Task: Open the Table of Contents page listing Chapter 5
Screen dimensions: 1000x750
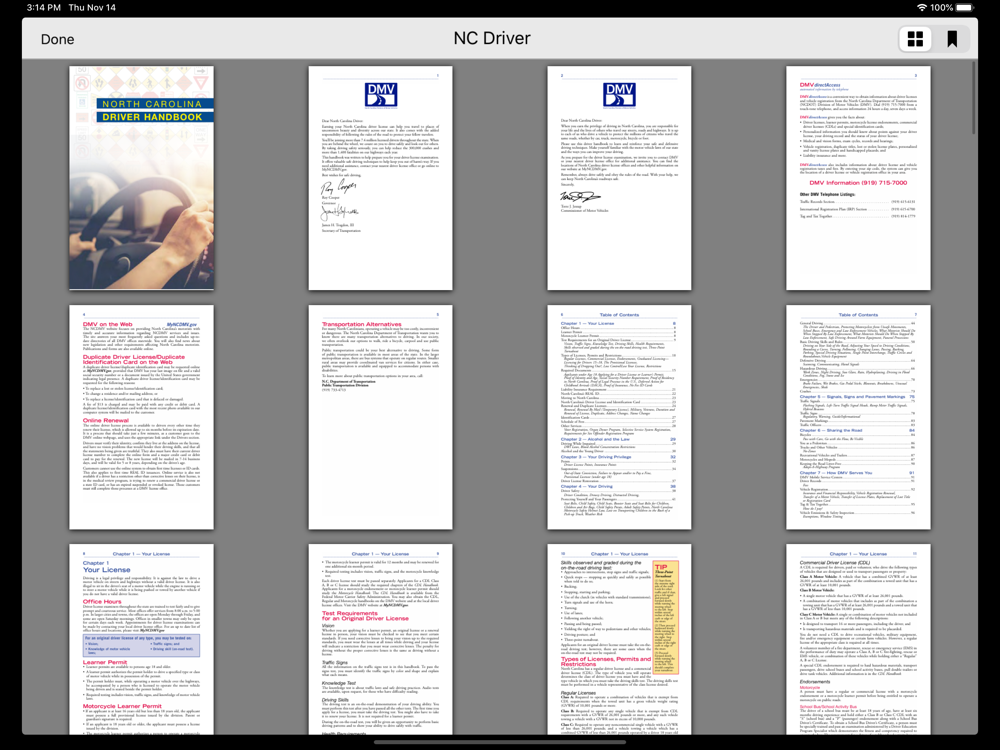Action: [858, 417]
